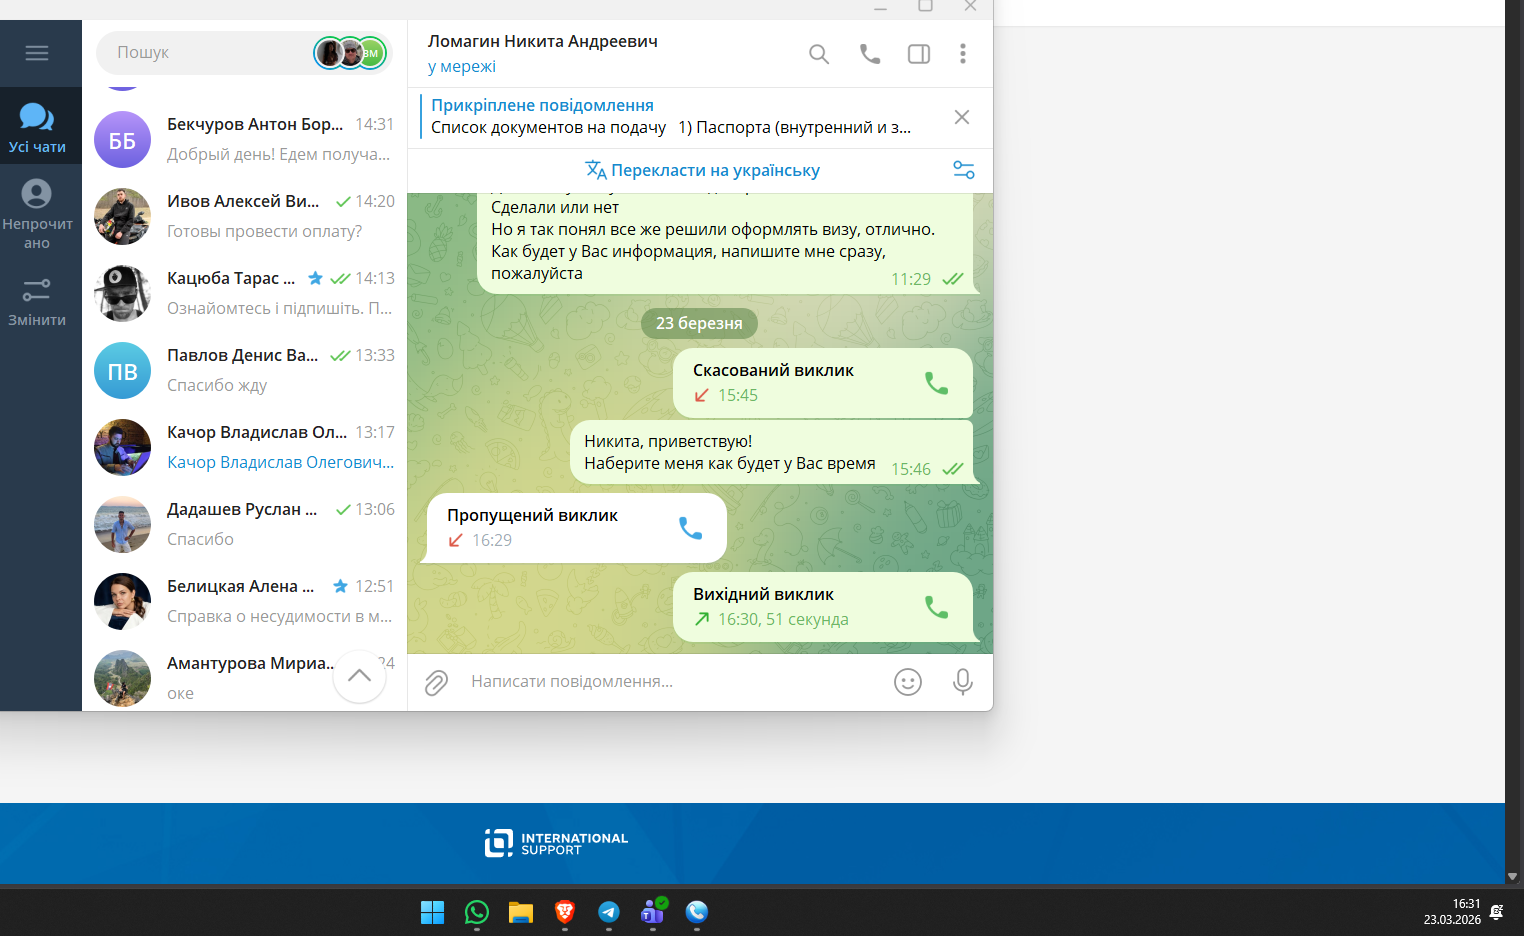The width and height of the screenshot is (1524, 936).
Task: Call back from the 'Пропущений виклик' entry
Action: [690, 528]
